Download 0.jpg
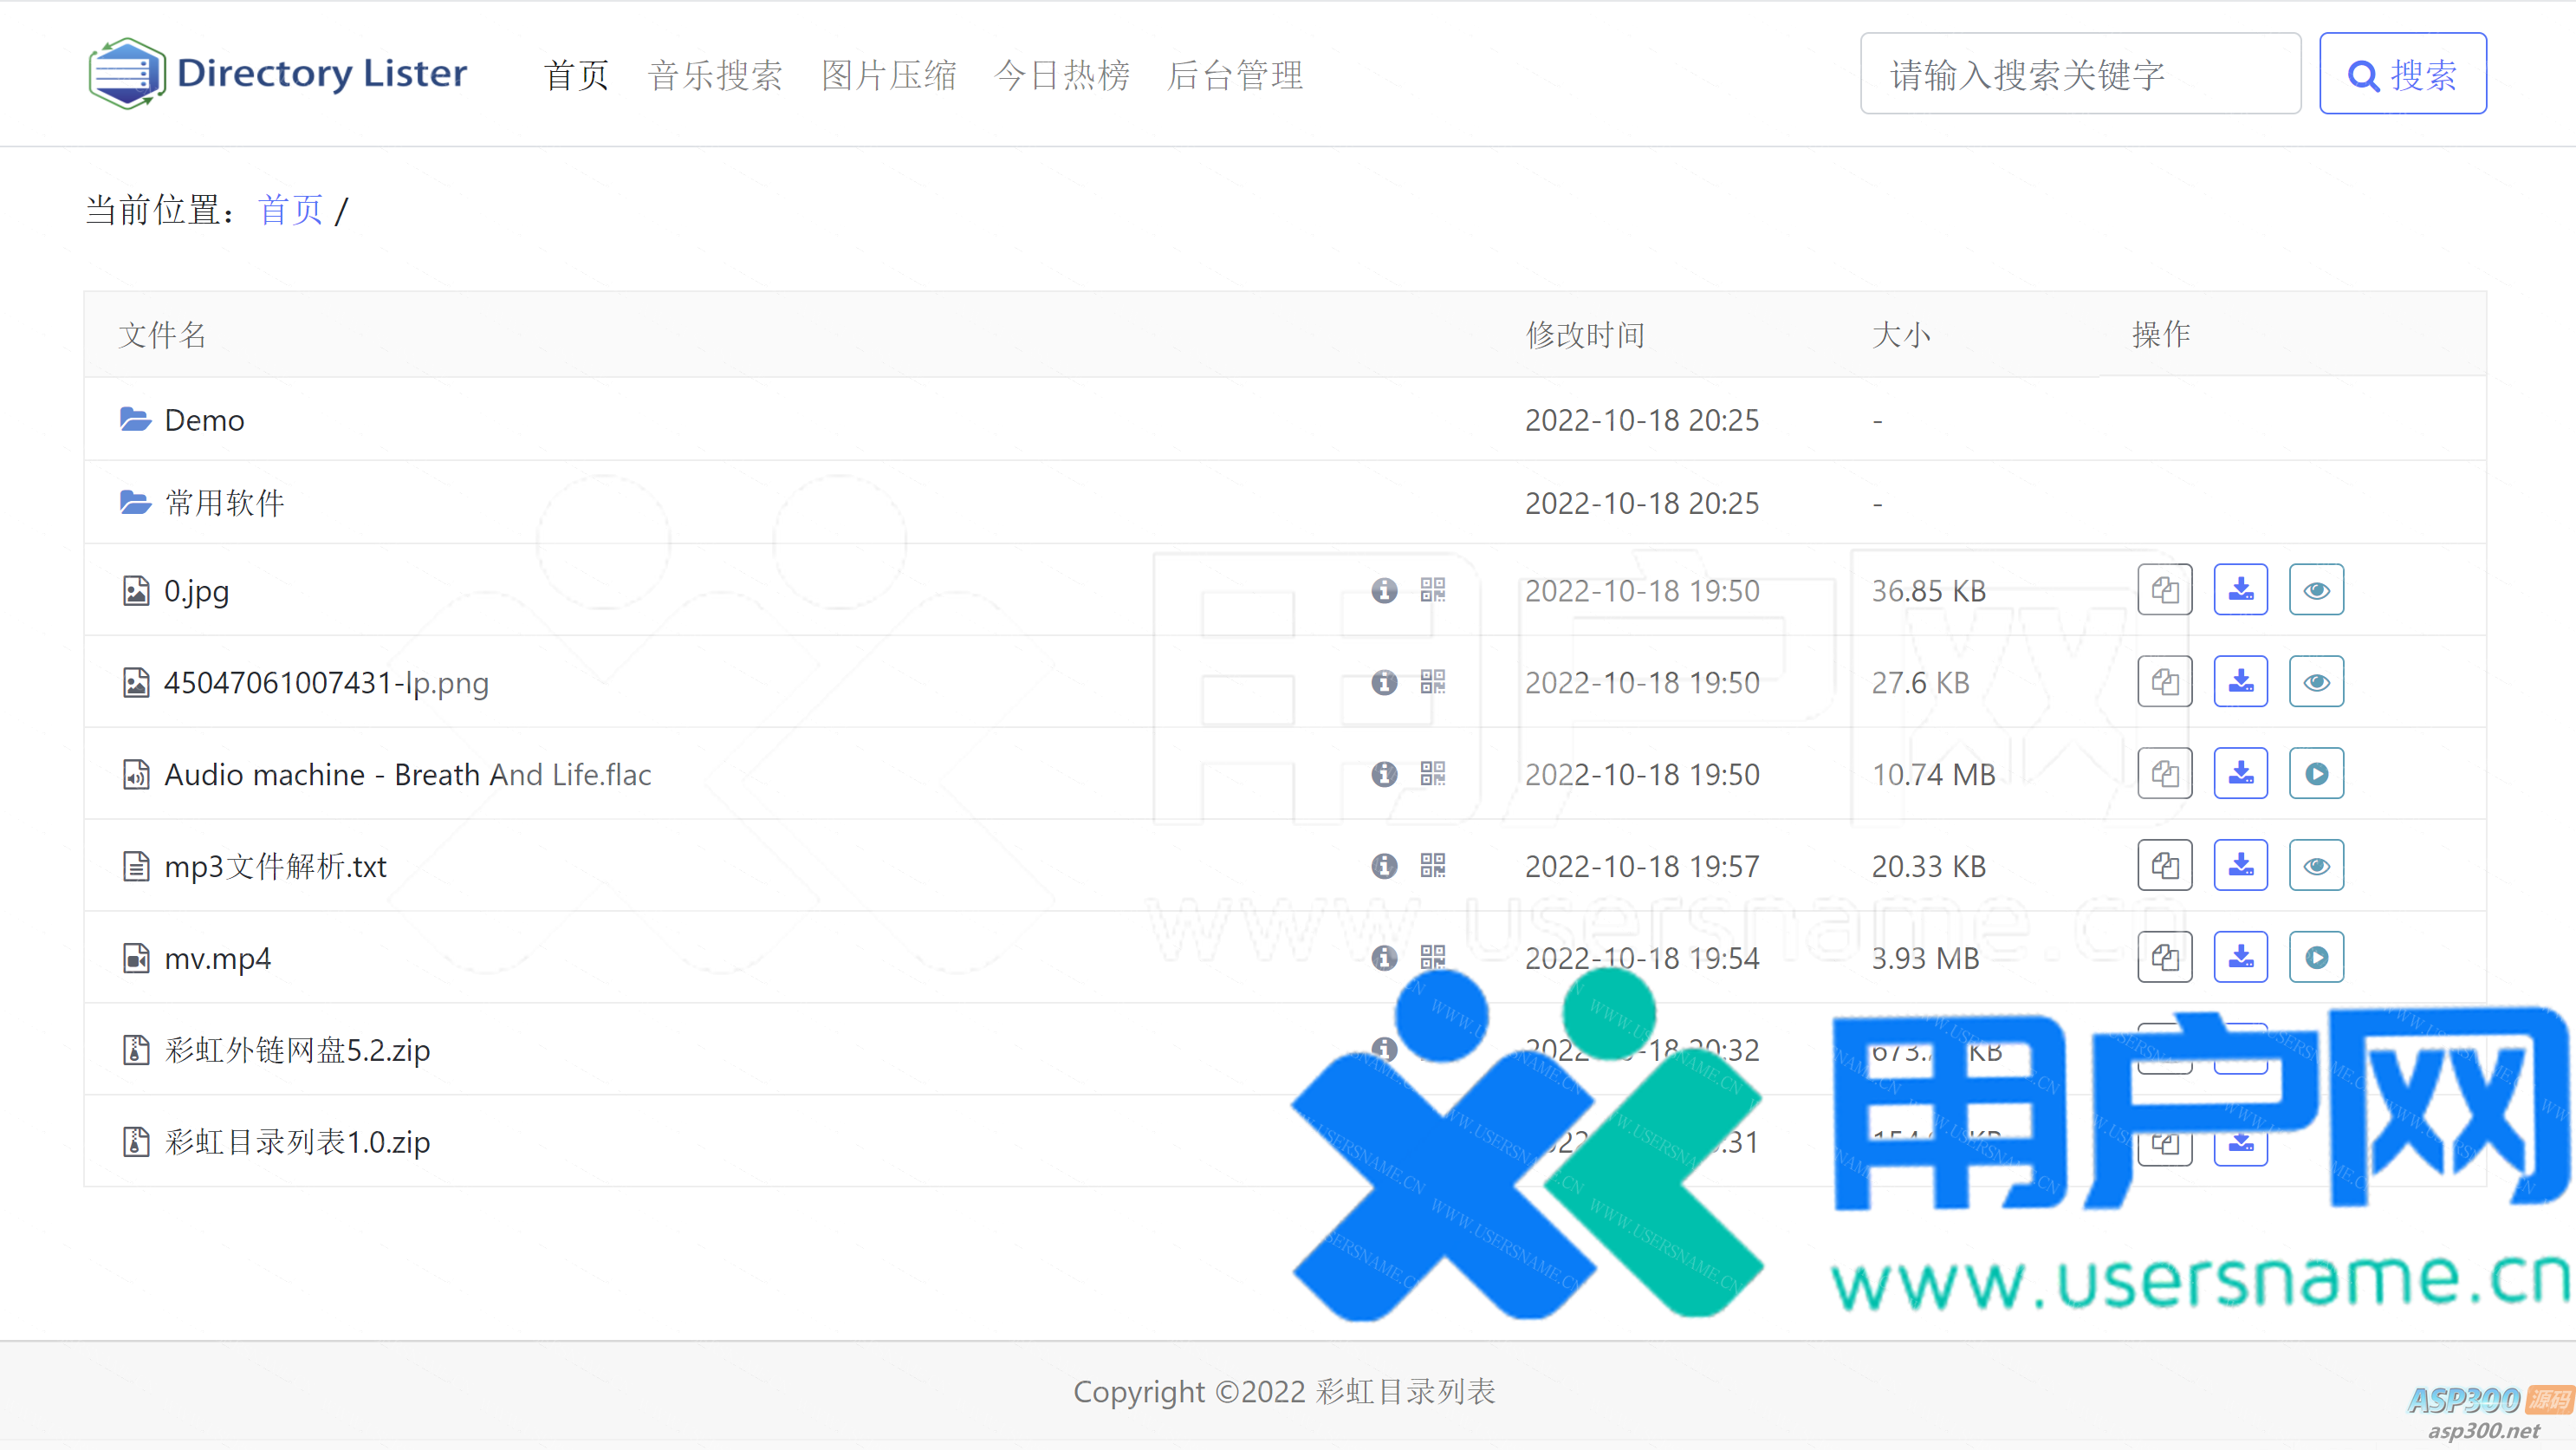2576x1450 pixels. coord(2241,590)
